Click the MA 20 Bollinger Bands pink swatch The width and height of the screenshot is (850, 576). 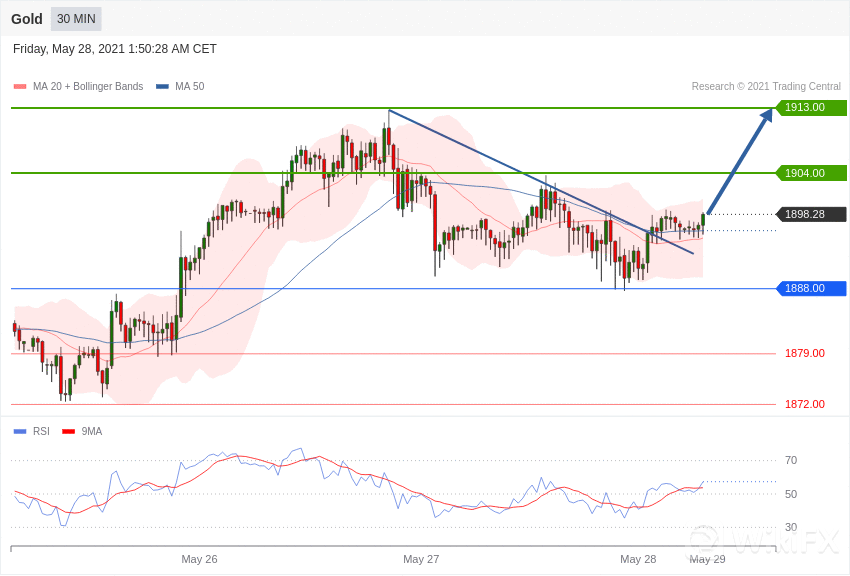click(20, 87)
